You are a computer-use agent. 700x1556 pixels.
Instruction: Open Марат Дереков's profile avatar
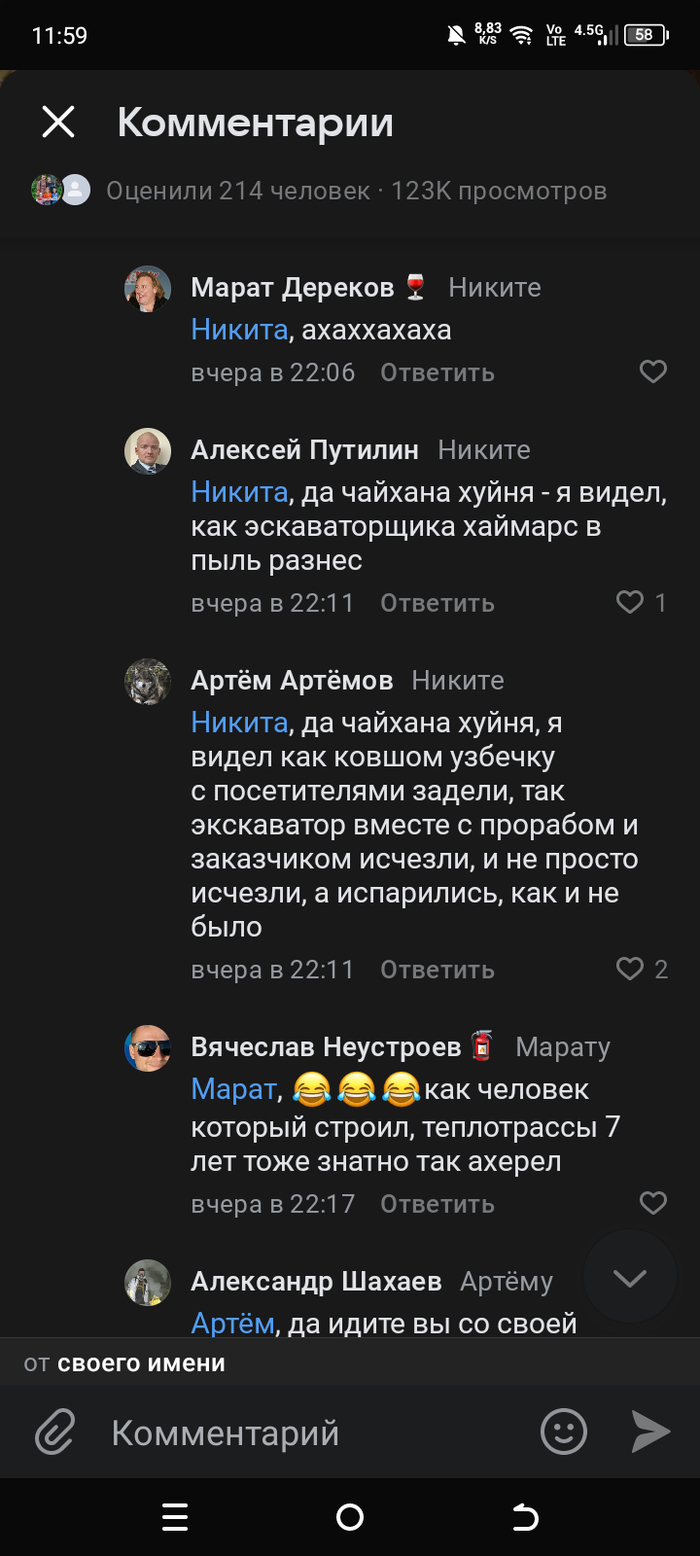click(x=147, y=289)
